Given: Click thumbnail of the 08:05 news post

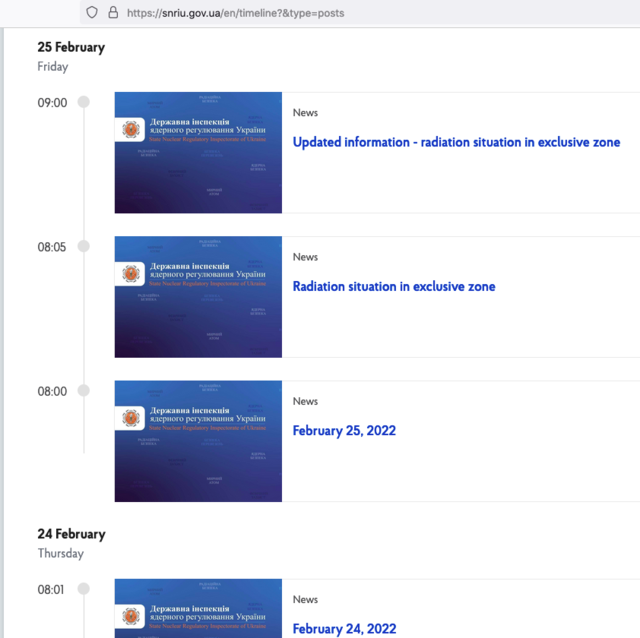Looking at the screenshot, I should click(198, 297).
